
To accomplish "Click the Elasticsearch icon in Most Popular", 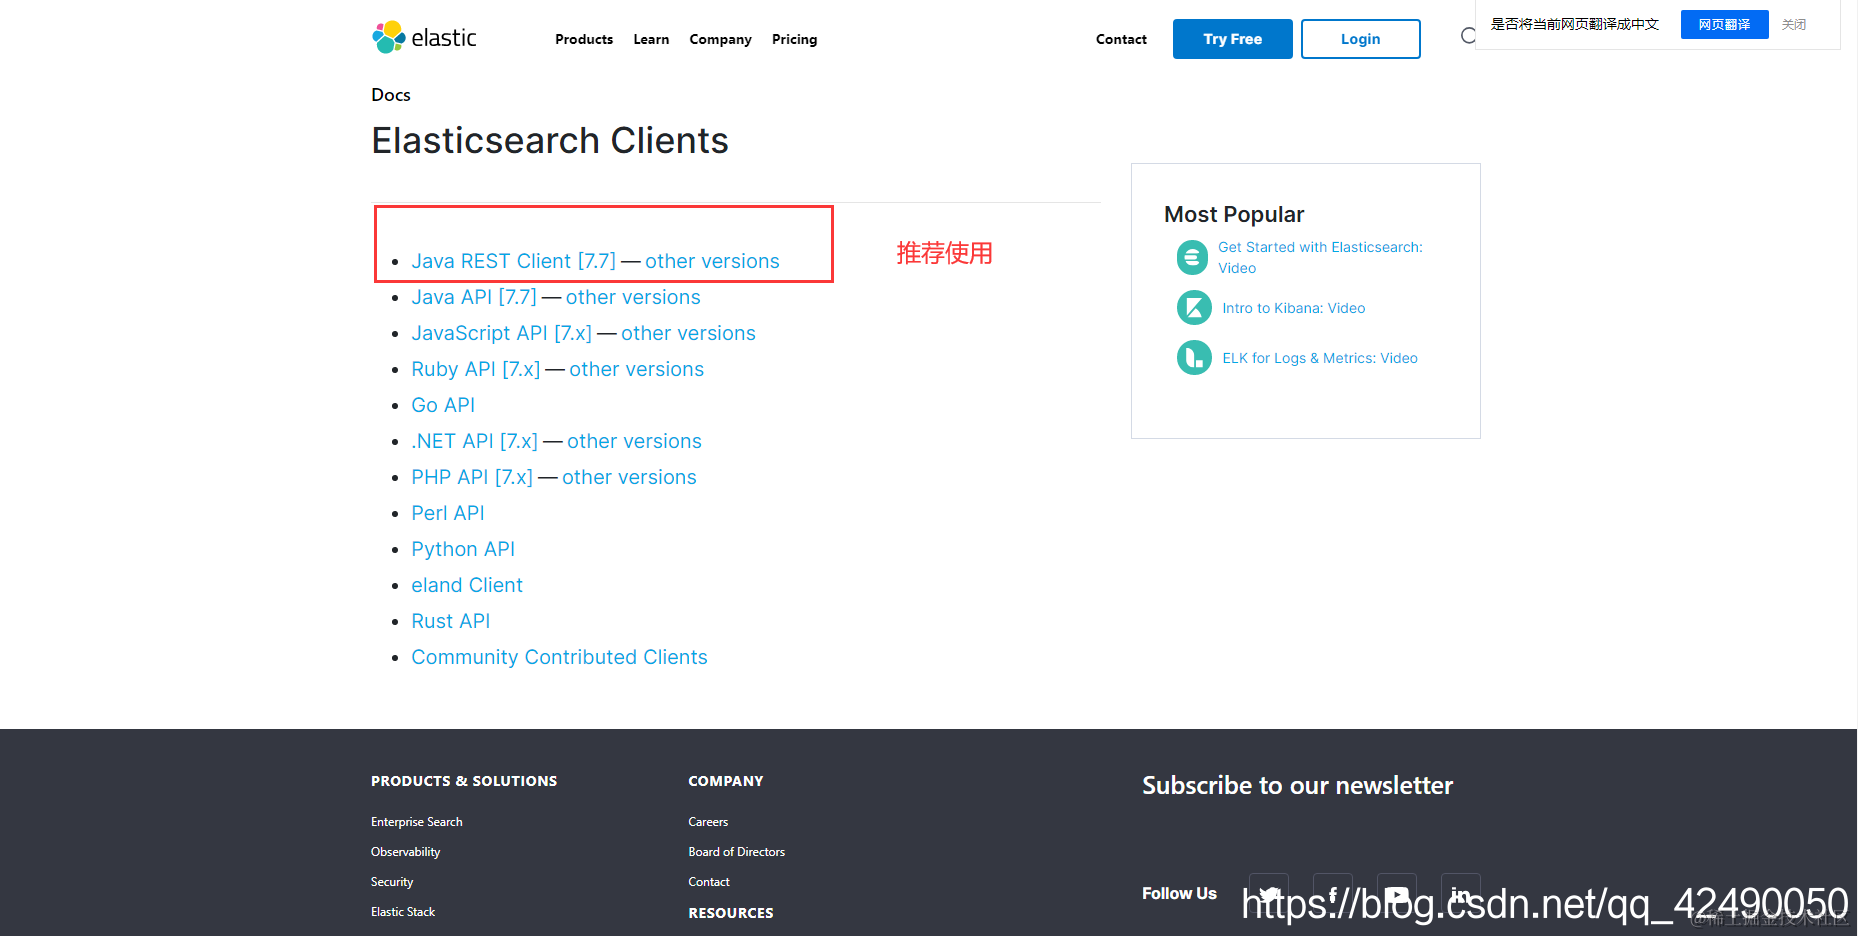I will coord(1192,257).
